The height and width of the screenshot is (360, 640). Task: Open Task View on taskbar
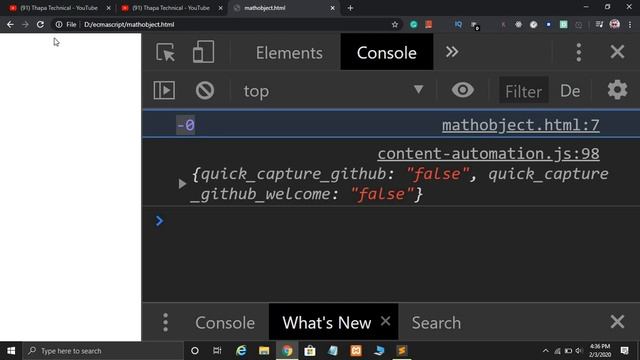tap(217, 351)
